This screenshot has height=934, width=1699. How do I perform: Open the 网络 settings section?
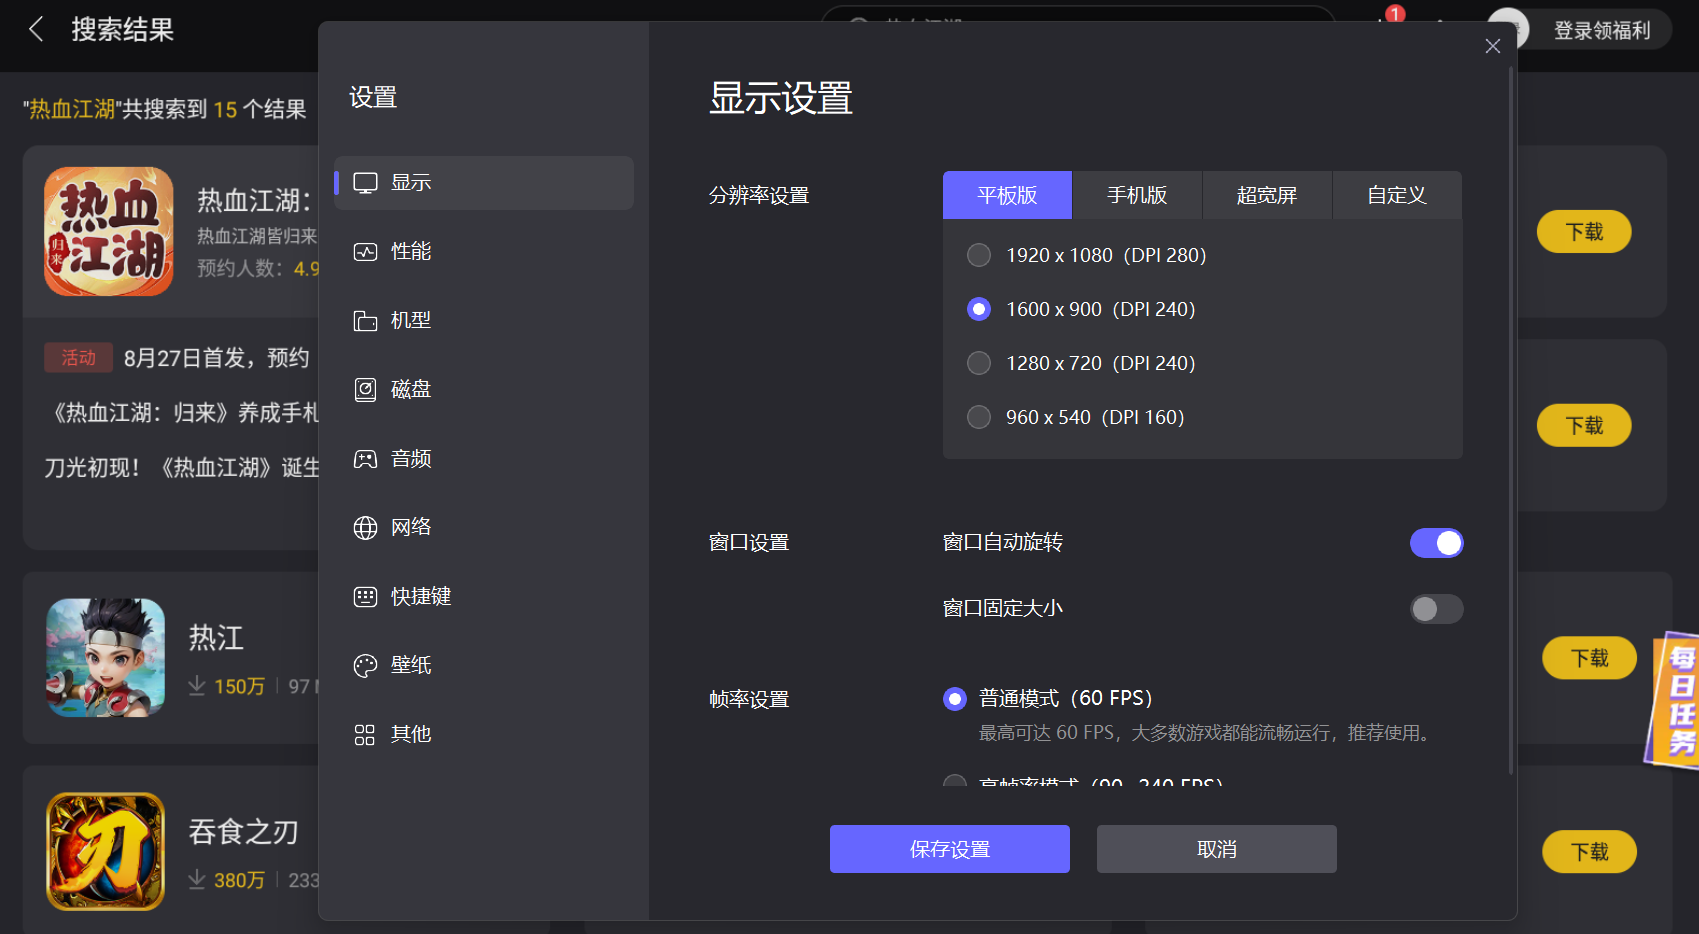tap(484, 528)
